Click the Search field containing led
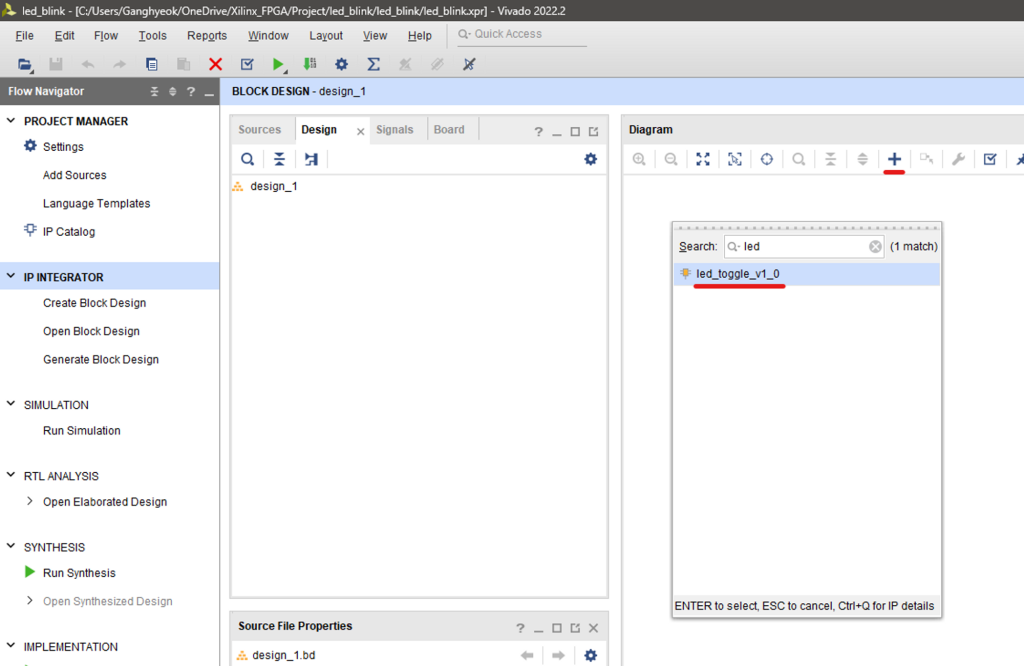The height and width of the screenshot is (666, 1024). tap(804, 246)
